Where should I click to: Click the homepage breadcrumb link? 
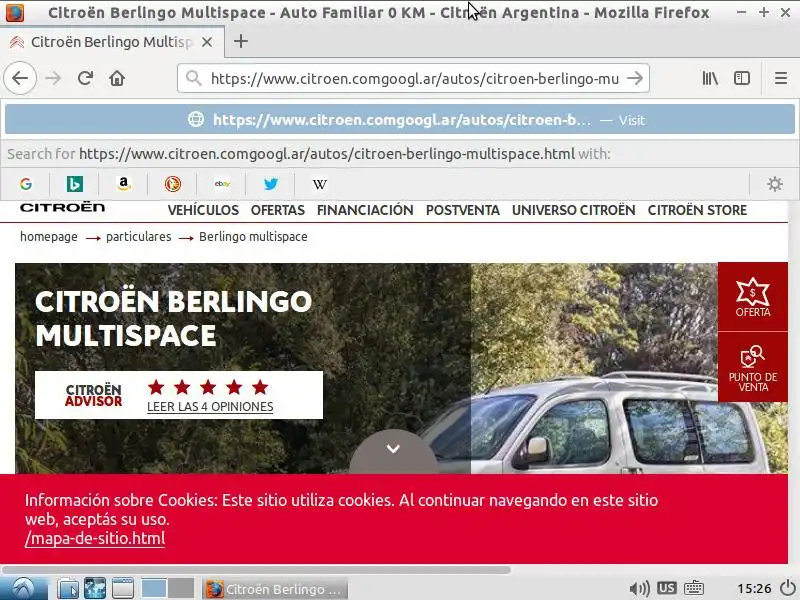pos(49,237)
